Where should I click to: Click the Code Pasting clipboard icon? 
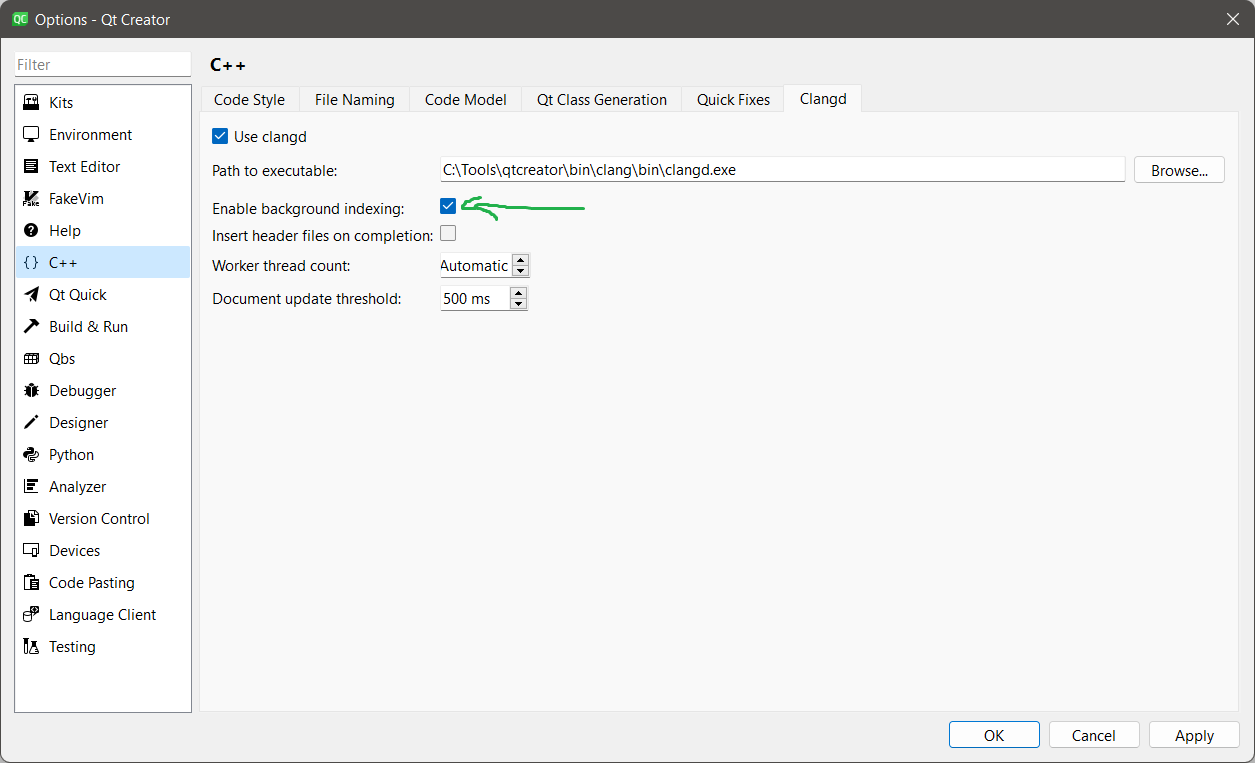pos(31,583)
